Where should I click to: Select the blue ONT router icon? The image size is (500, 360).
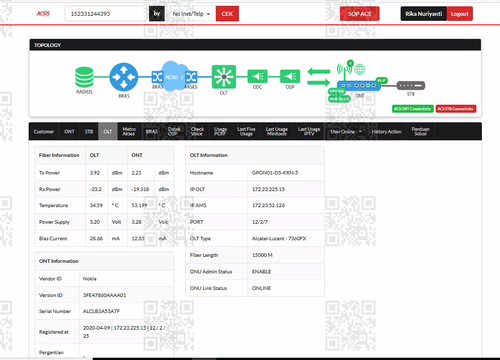tap(359, 86)
